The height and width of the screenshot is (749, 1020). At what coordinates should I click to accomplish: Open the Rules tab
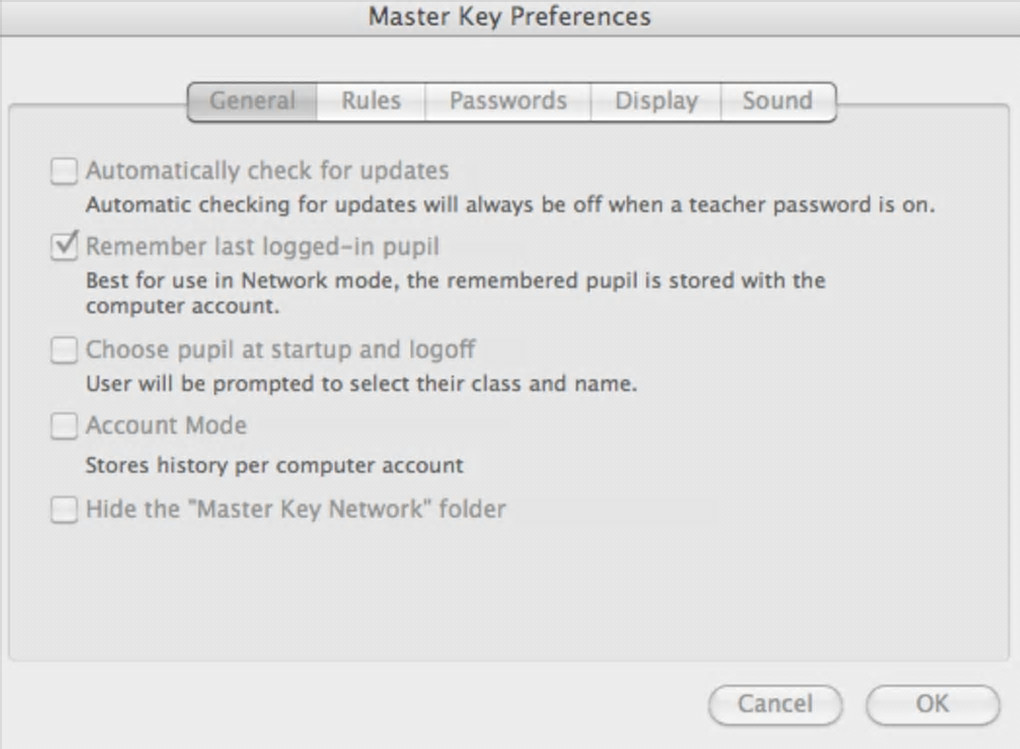click(x=371, y=101)
